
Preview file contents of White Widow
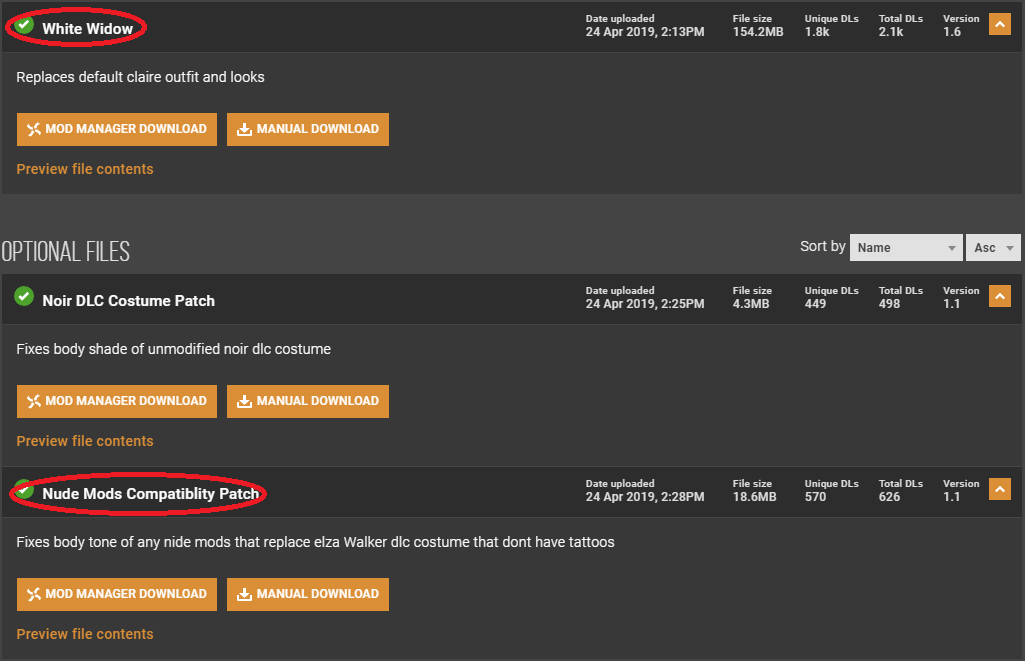coord(85,169)
